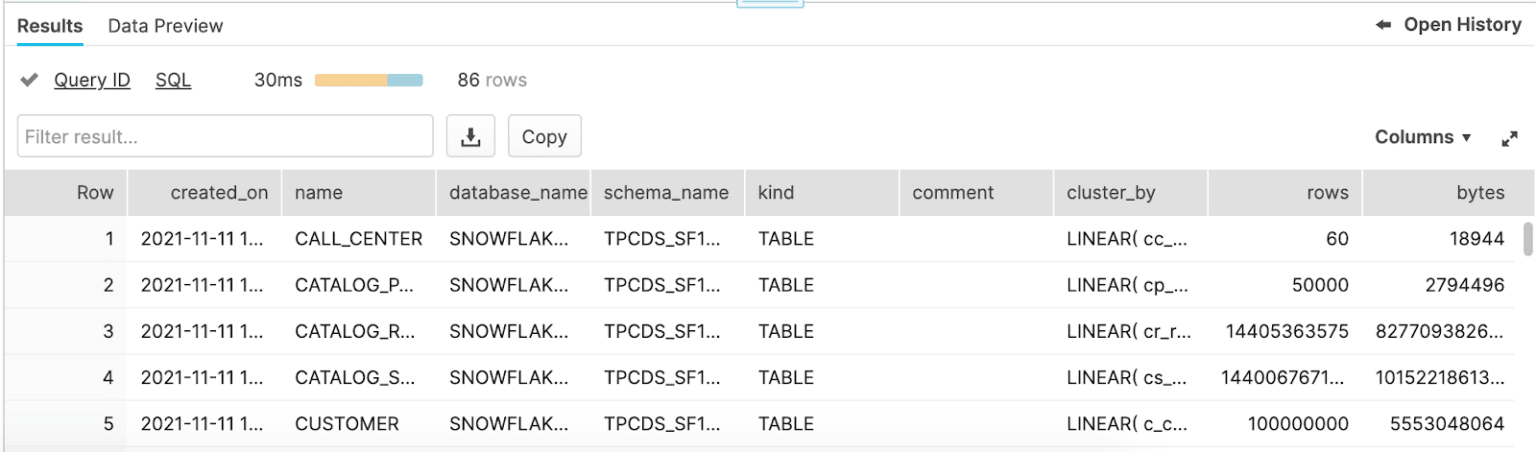Select the CALL_CENTER name cell

click(x=359, y=239)
